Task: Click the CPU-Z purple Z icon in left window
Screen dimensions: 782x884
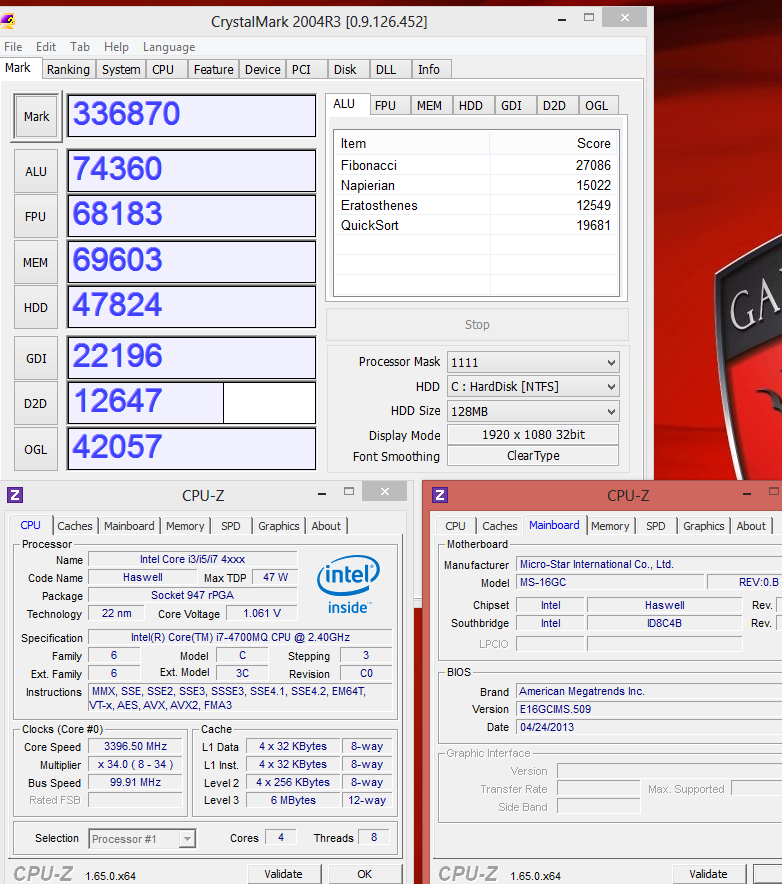Action: tap(15, 495)
